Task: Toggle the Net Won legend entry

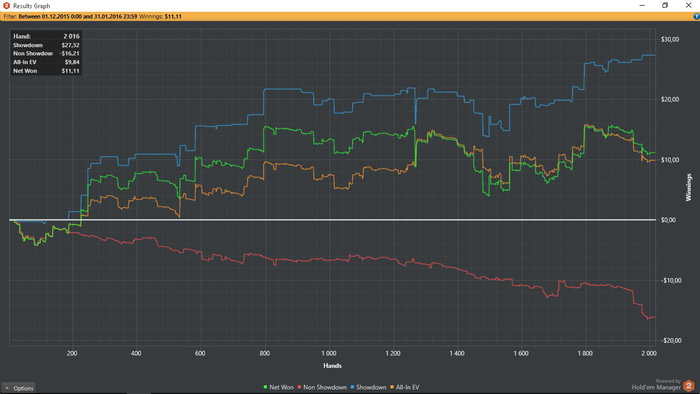Action: [x=279, y=387]
